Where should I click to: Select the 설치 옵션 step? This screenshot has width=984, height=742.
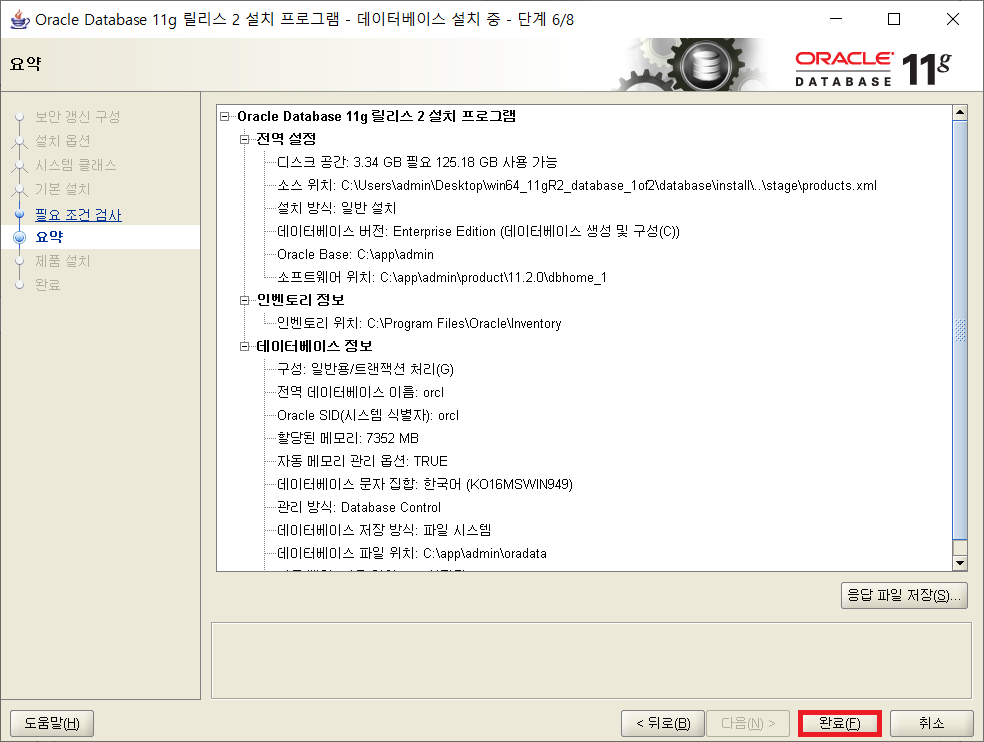(x=63, y=141)
